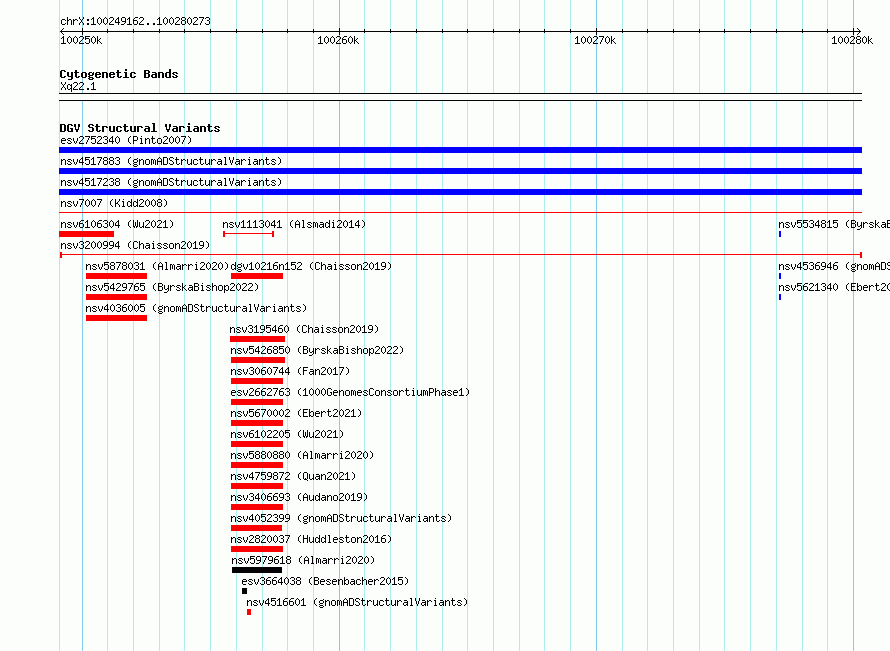Click the nsv6106304 (Wu2021) label
Screen dimensions: 890x651
117,224
